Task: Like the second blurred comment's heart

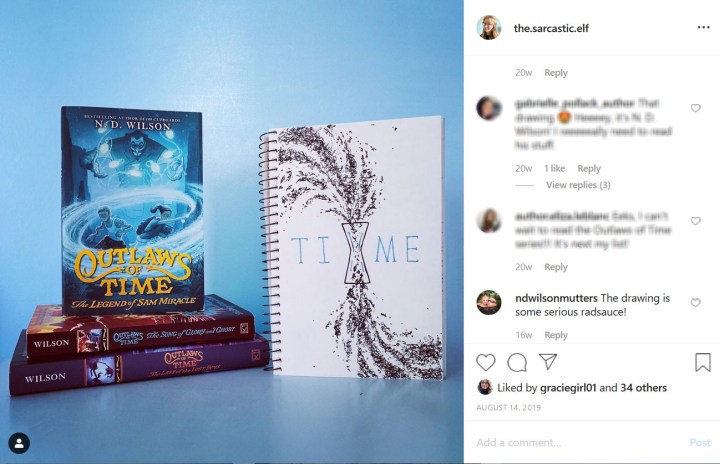Action: click(x=696, y=221)
